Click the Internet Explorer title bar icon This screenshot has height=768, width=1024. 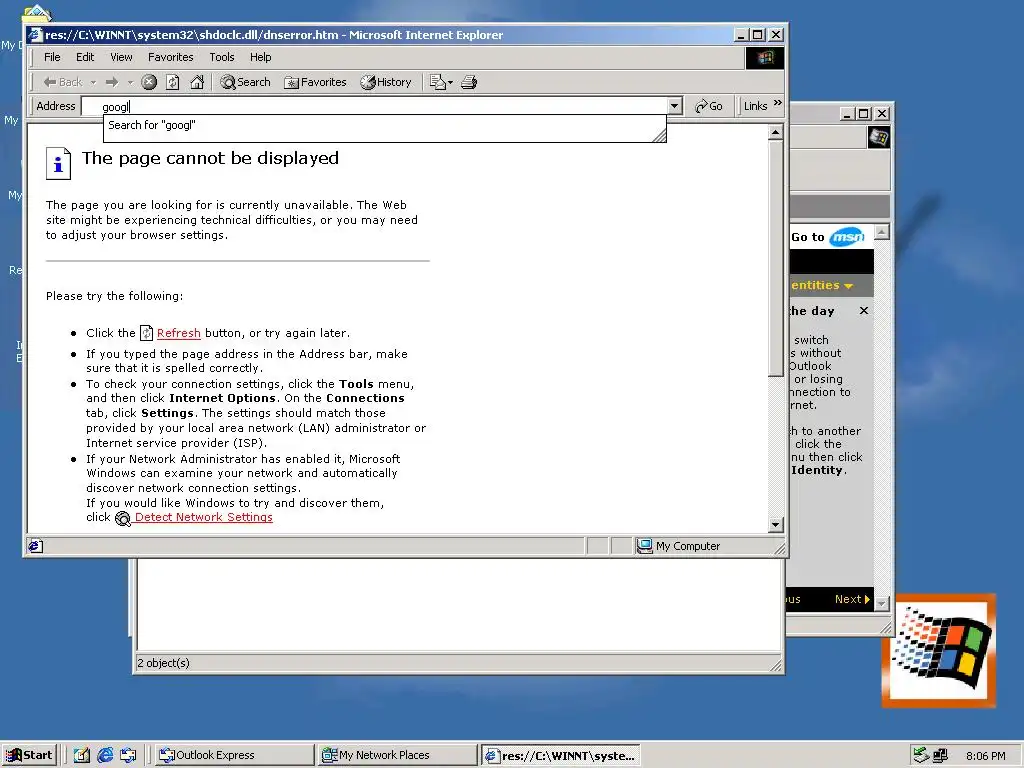pyautogui.click(x=36, y=35)
